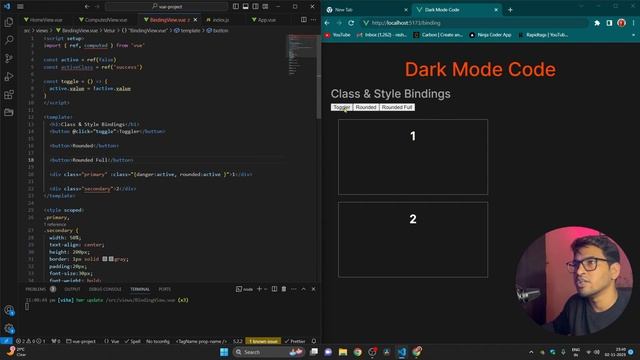Screen dimensions: 640x360
Task: Switch to the index.js editor tab
Action: (218, 20)
